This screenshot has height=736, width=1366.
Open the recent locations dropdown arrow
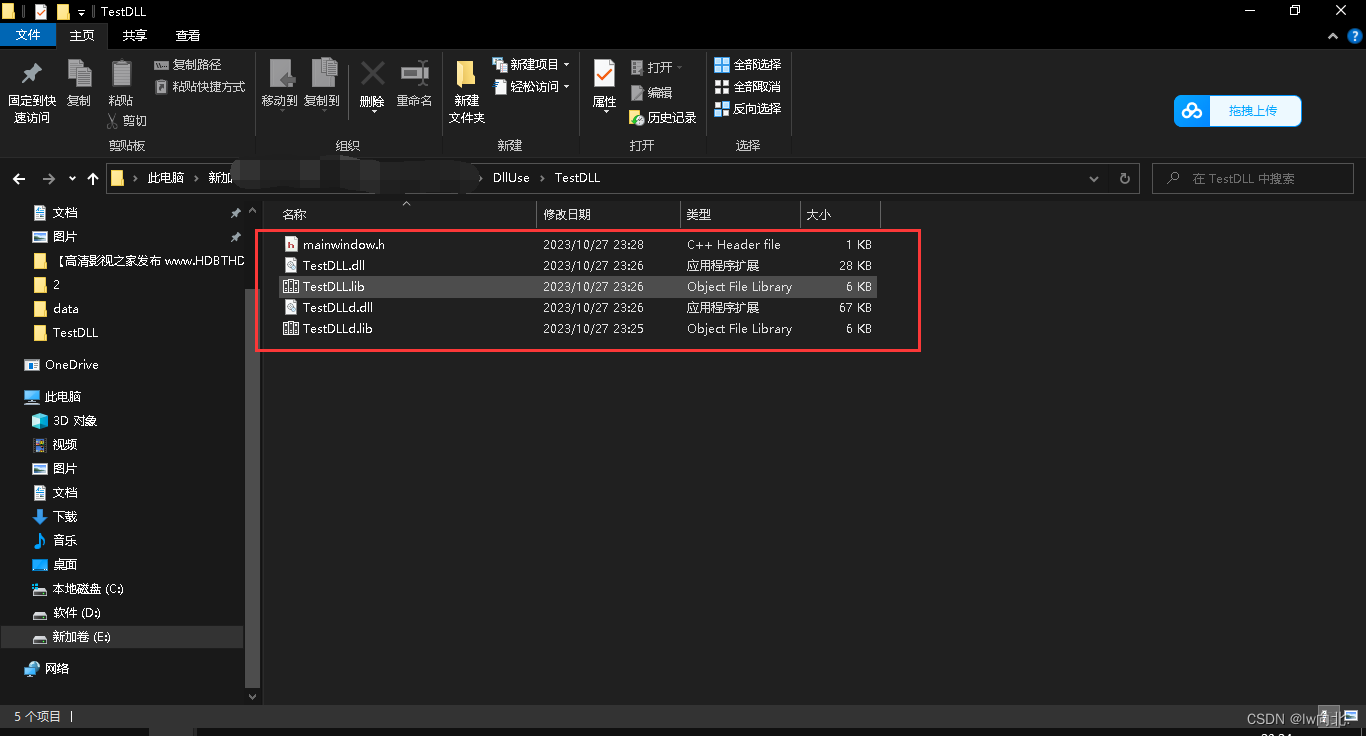(x=72, y=179)
